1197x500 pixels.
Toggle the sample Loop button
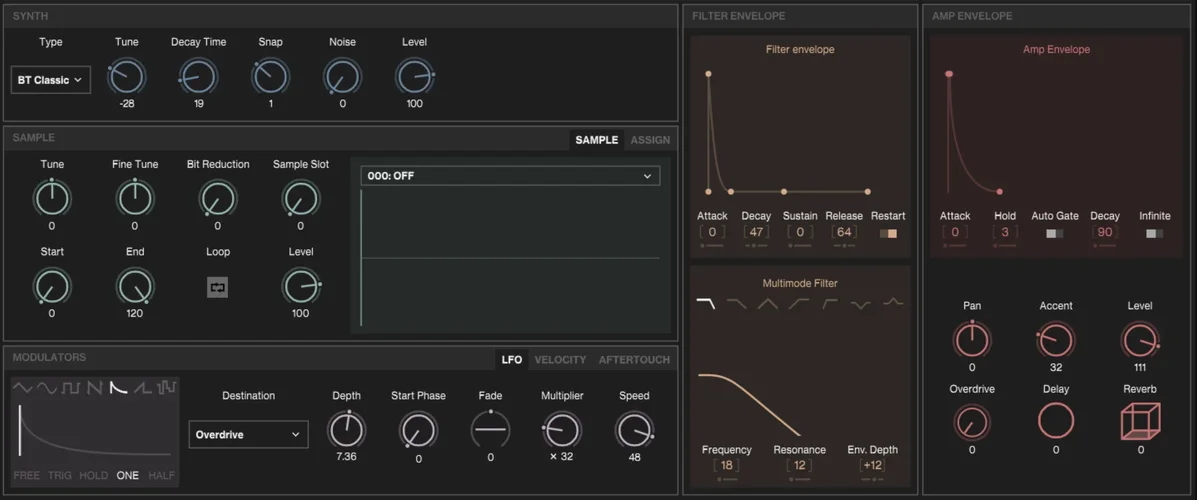217,287
